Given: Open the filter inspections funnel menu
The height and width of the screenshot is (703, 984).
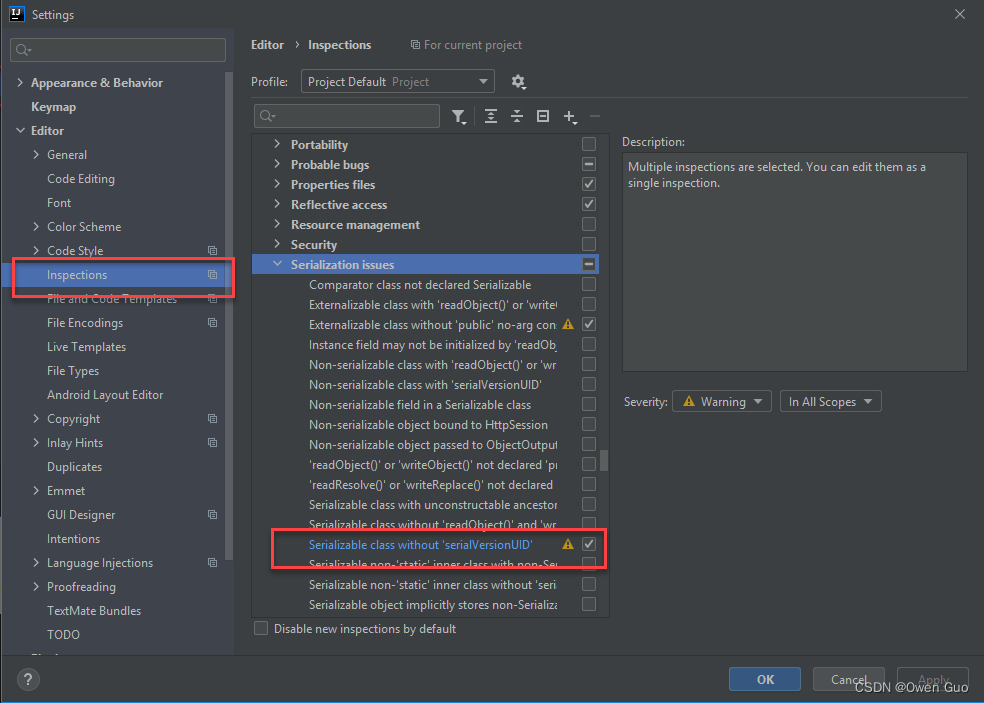Looking at the screenshot, I should [x=459, y=117].
